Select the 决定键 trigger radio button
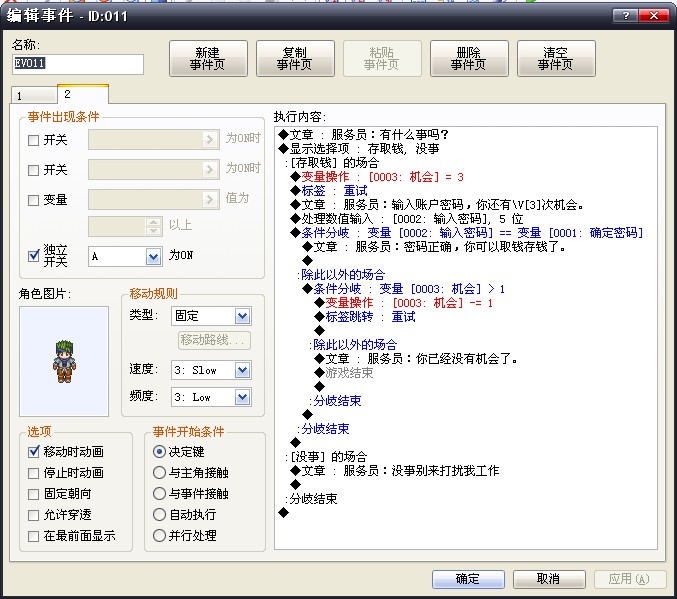 click(x=159, y=452)
